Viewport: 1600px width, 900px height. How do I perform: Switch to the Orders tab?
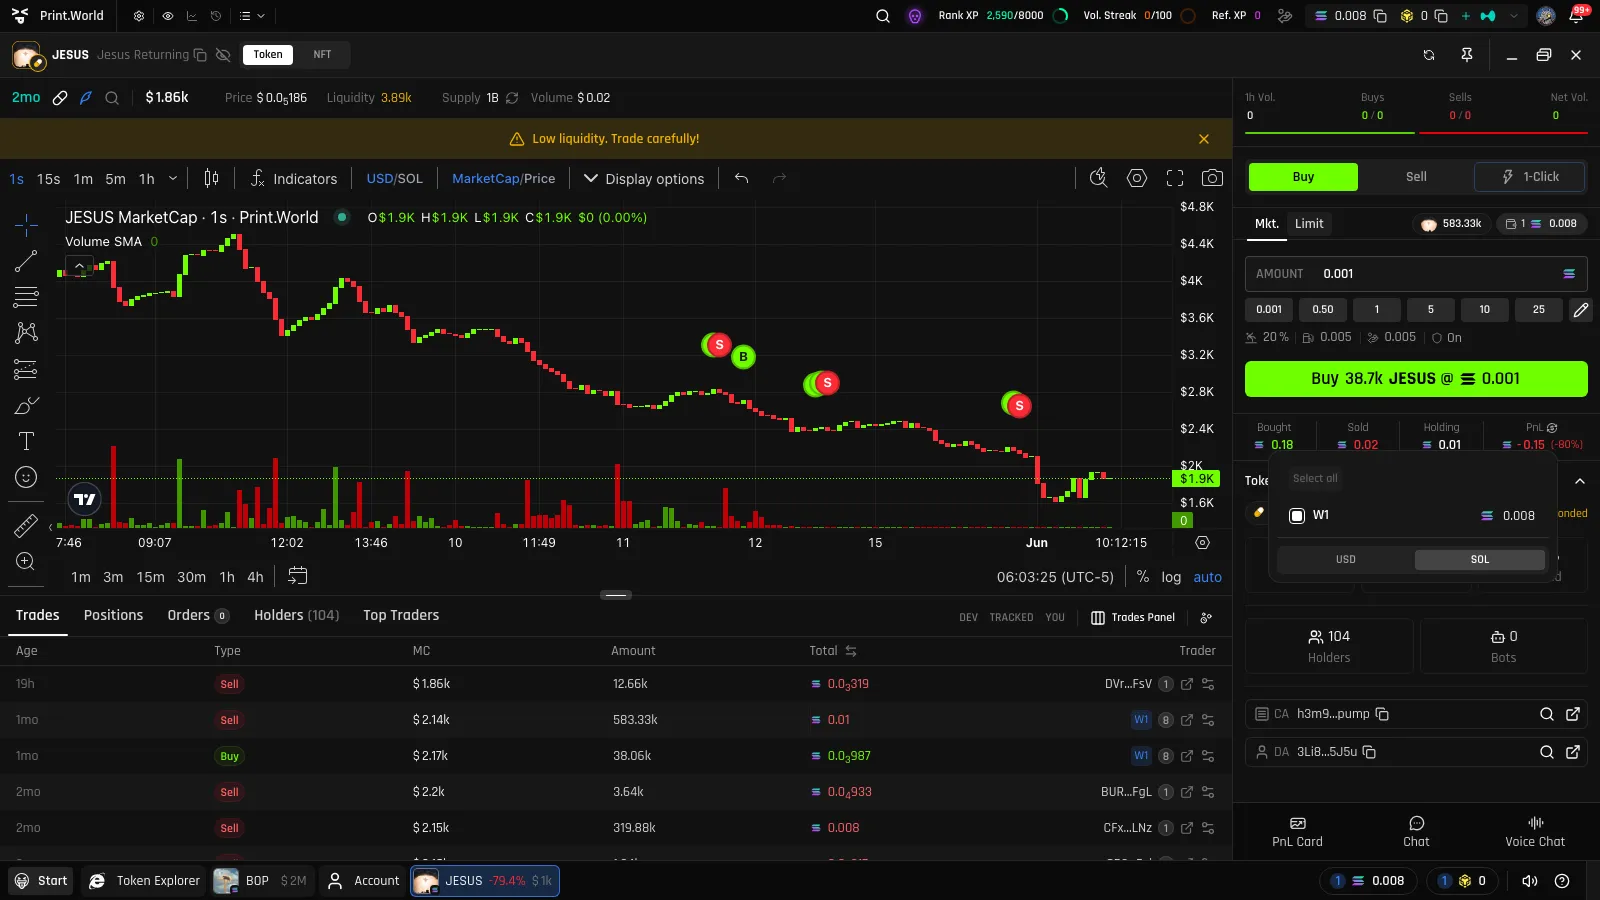(198, 616)
